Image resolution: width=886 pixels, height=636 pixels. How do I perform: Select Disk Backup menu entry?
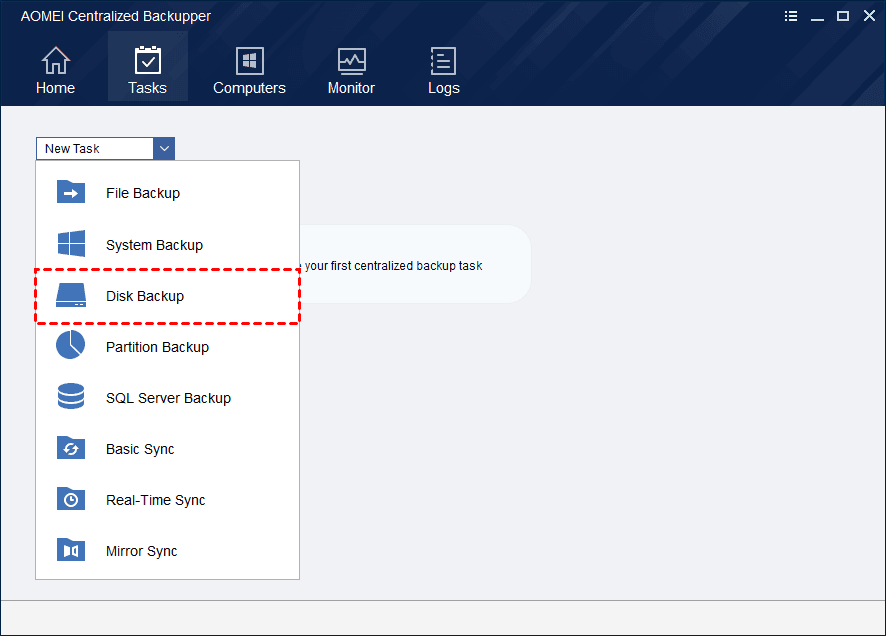[x=167, y=296]
